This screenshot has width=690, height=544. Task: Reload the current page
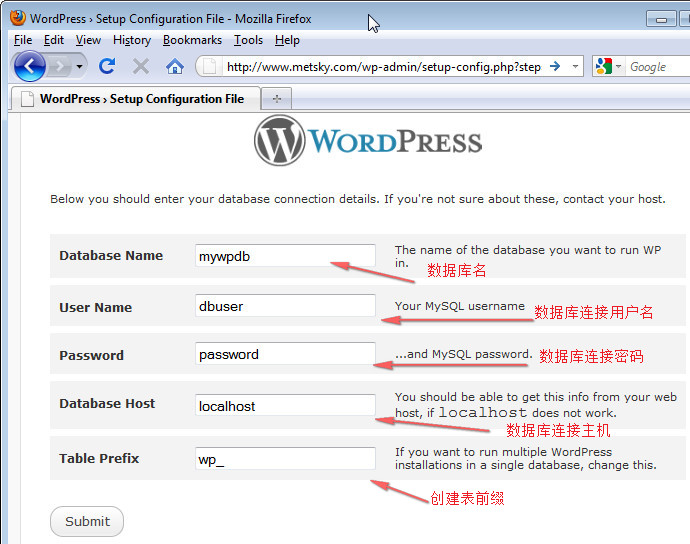click(x=107, y=66)
